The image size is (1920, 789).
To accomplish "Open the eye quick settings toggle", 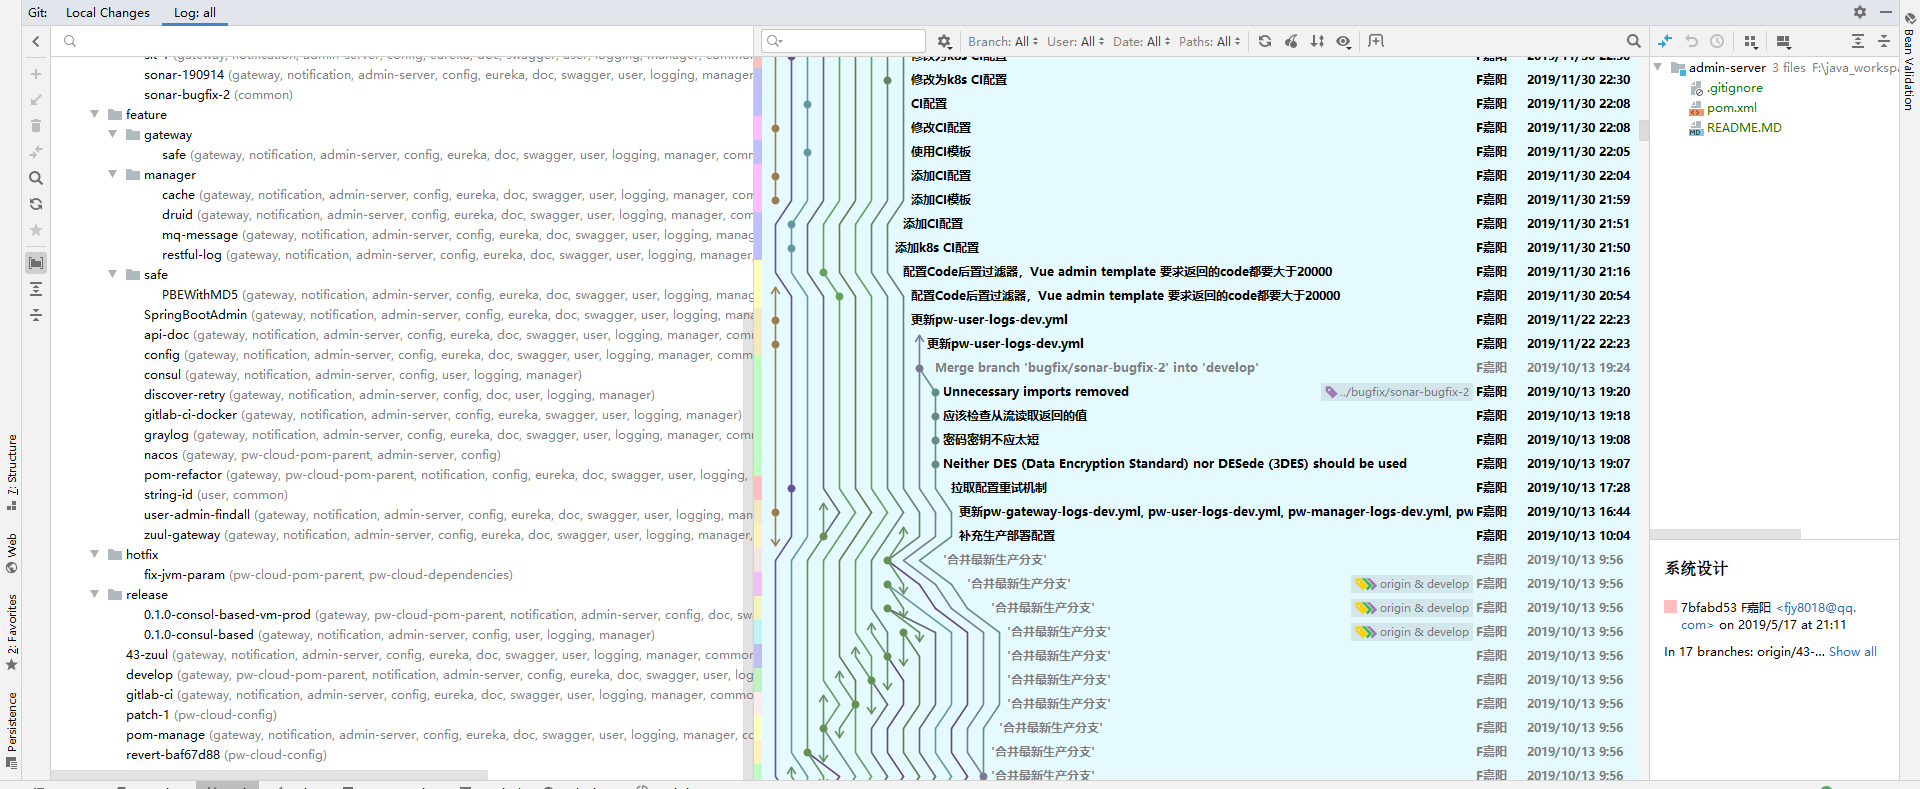I will 1343,41.
